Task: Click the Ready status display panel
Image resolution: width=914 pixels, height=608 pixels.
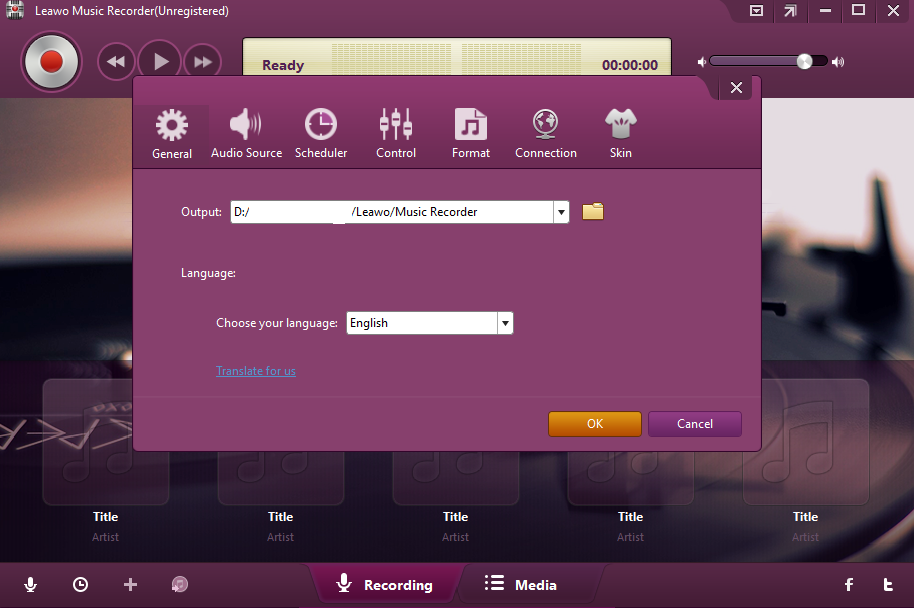Action: tap(457, 57)
